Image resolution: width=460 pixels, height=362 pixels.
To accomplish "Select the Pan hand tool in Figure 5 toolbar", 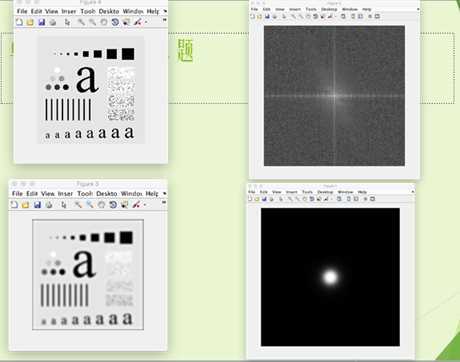I will pyautogui.click(x=101, y=205).
